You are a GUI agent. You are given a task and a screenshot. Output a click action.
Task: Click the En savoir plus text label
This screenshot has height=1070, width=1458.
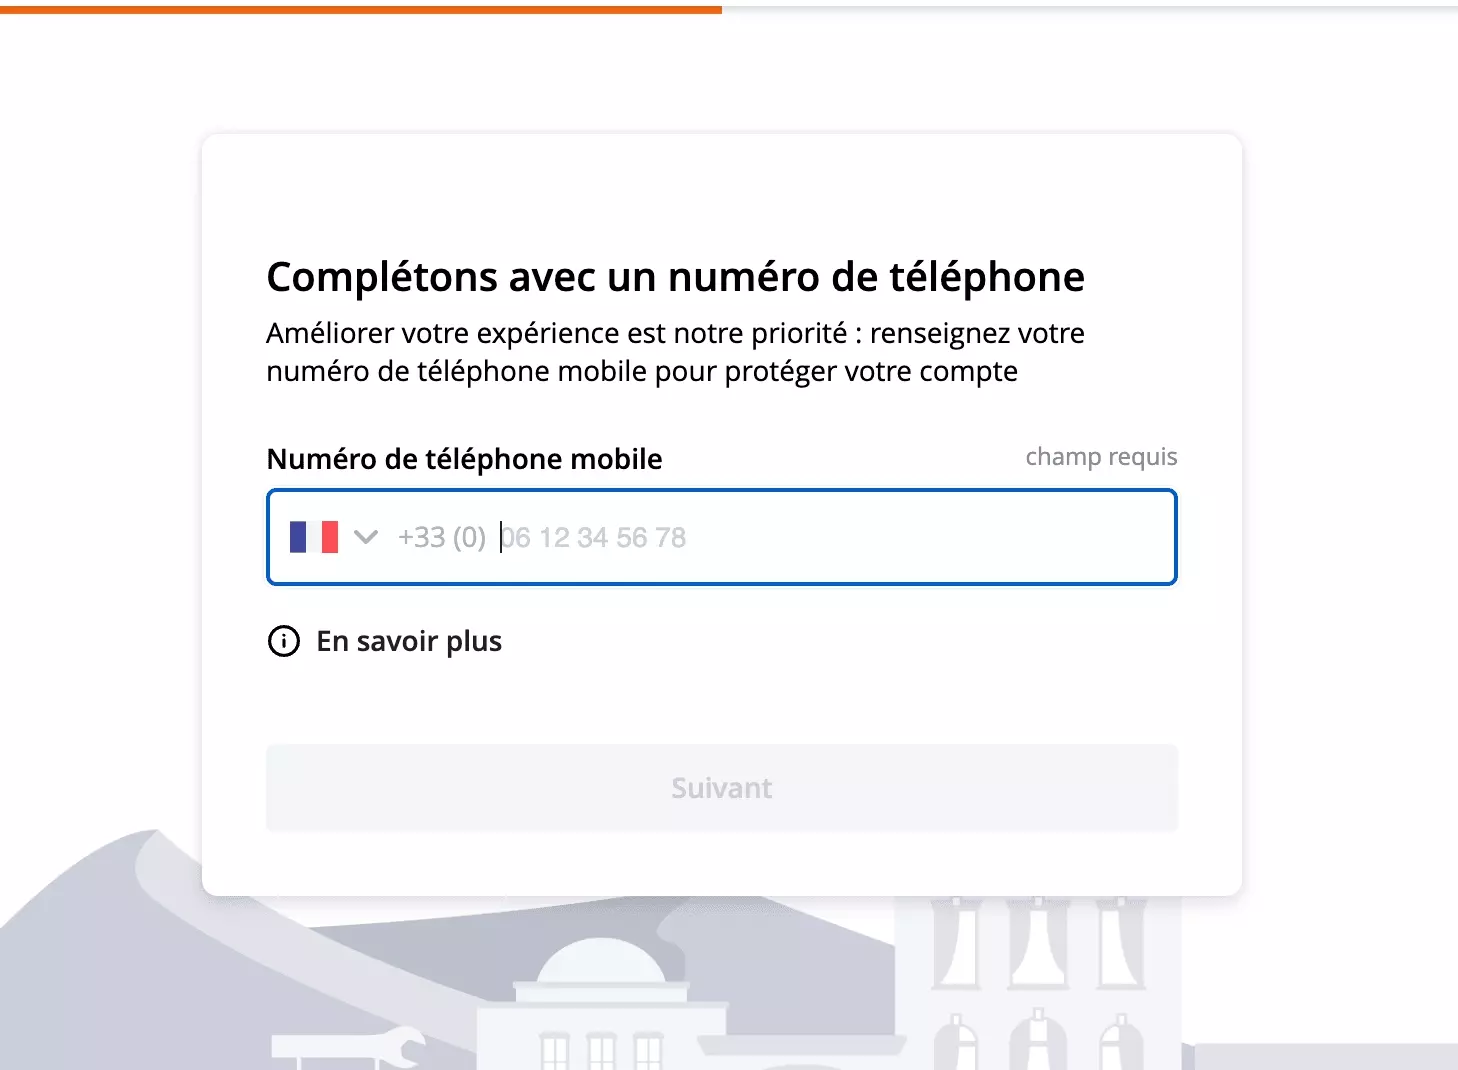pyautogui.click(x=409, y=641)
